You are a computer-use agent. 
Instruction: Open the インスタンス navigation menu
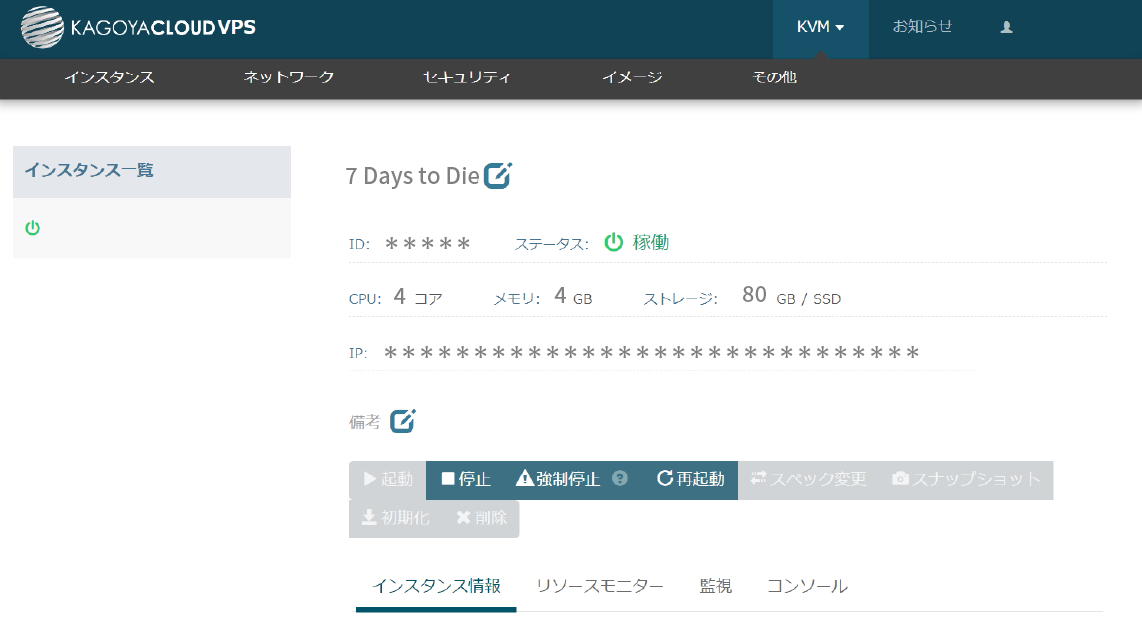coord(109,77)
